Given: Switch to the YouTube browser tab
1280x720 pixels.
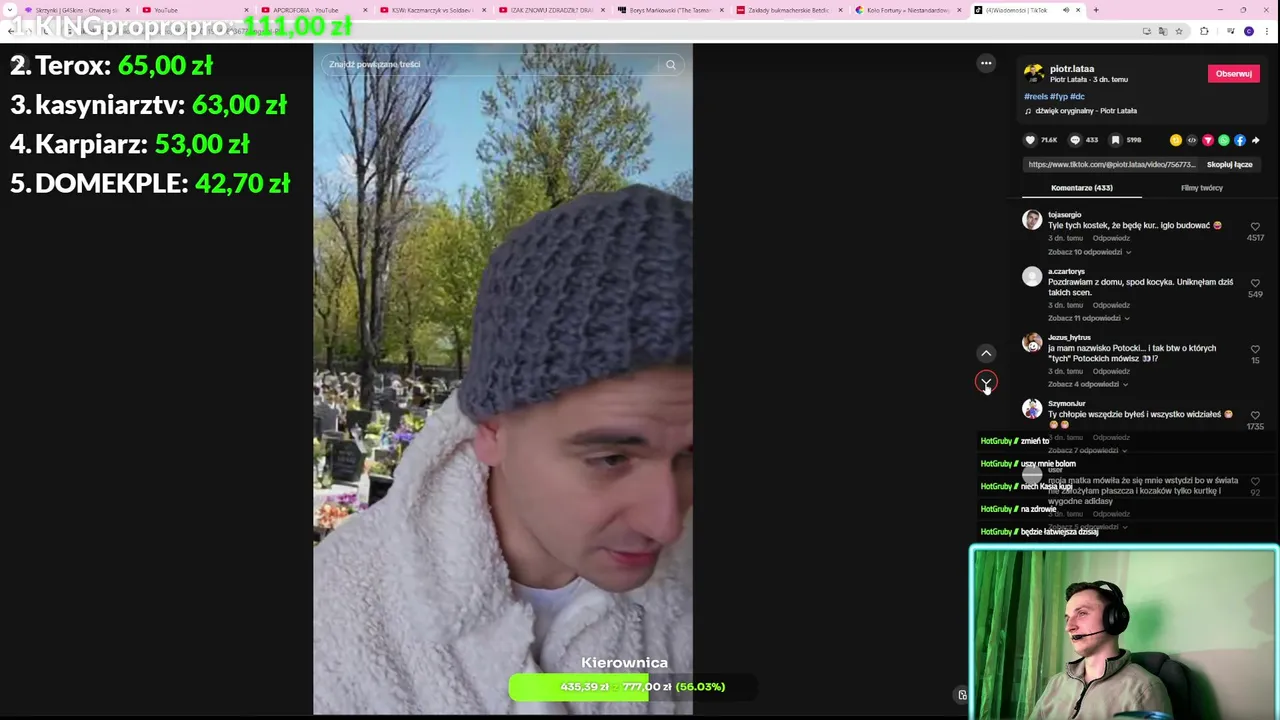Looking at the screenshot, I should coord(195,10).
